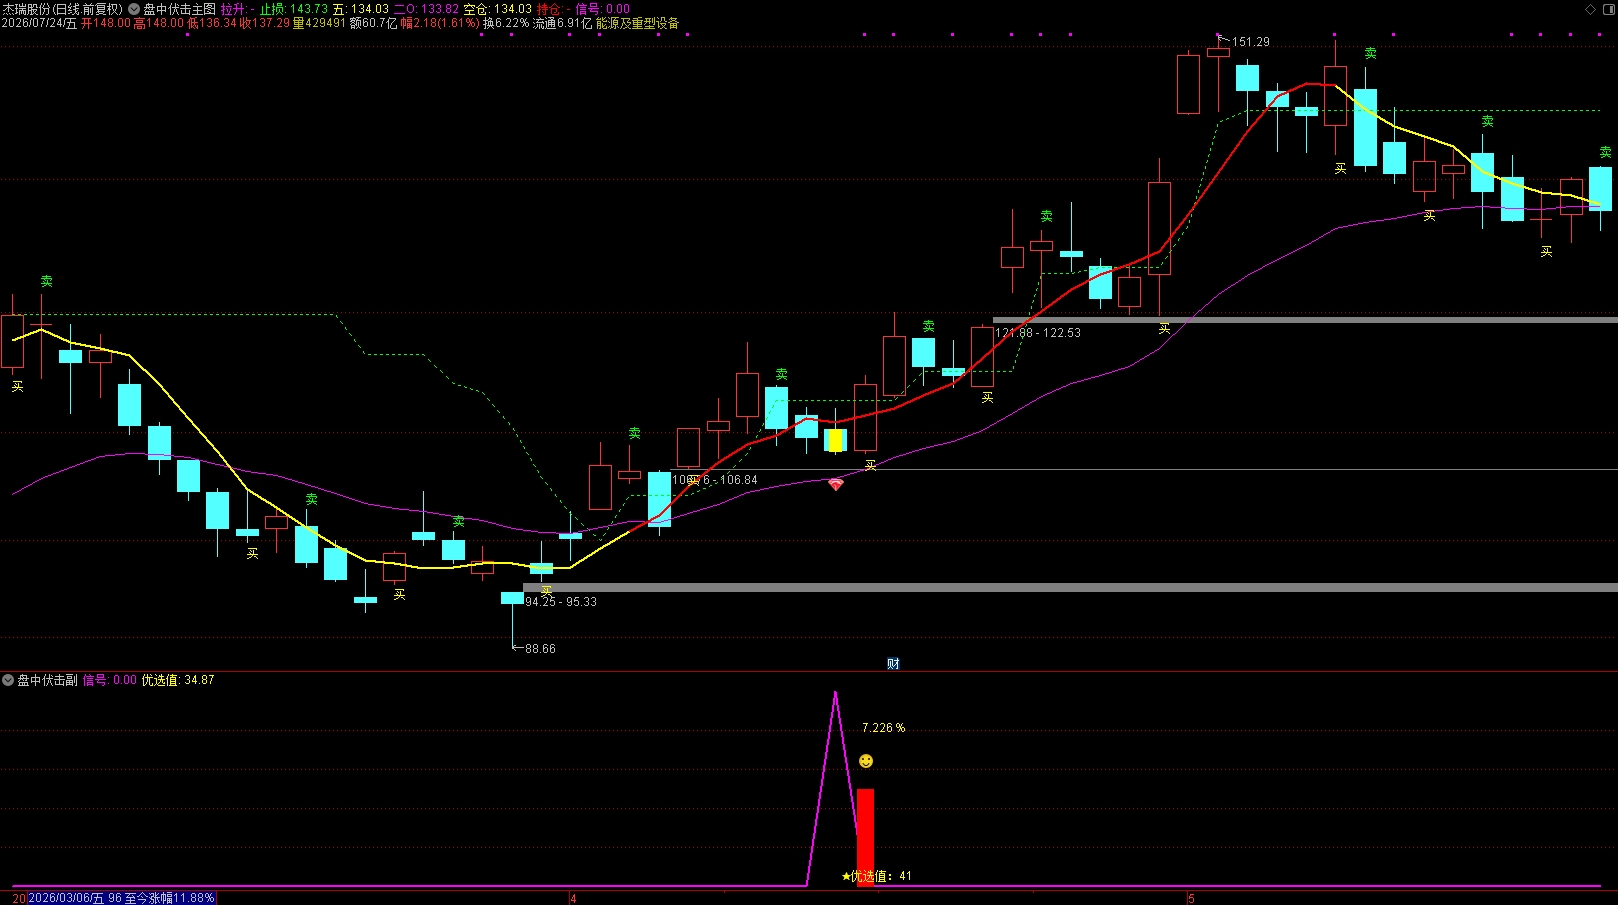Click the 88.66 low price label
The image size is (1618, 905).
(540, 649)
